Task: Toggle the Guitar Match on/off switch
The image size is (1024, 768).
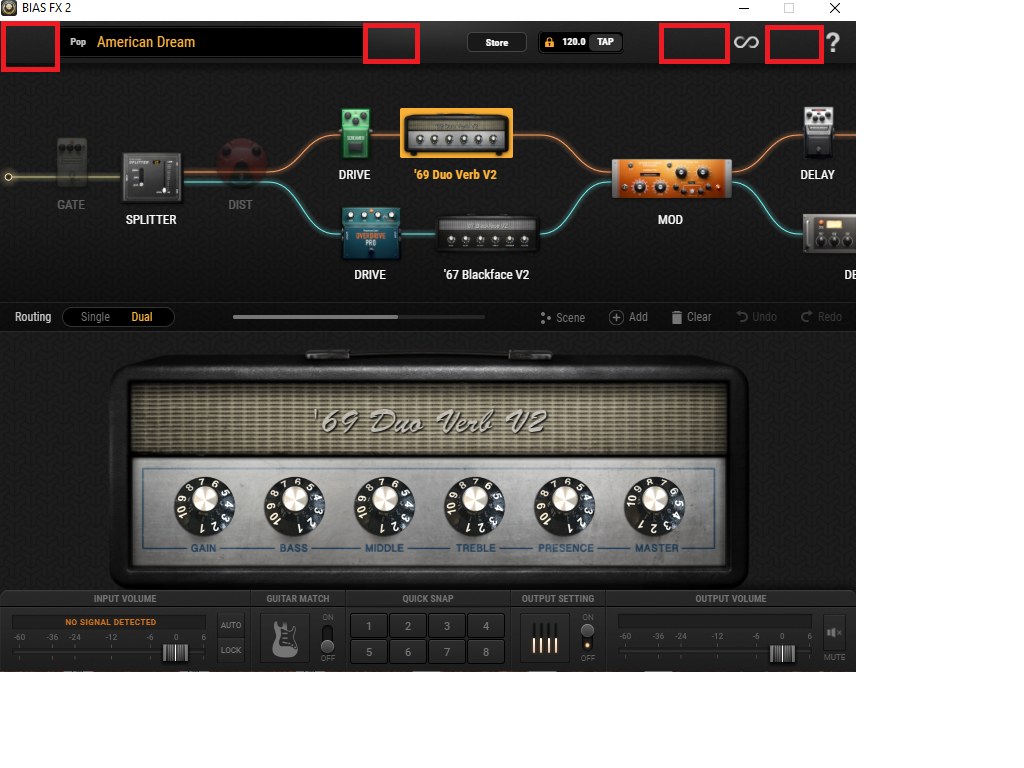Action: (328, 639)
